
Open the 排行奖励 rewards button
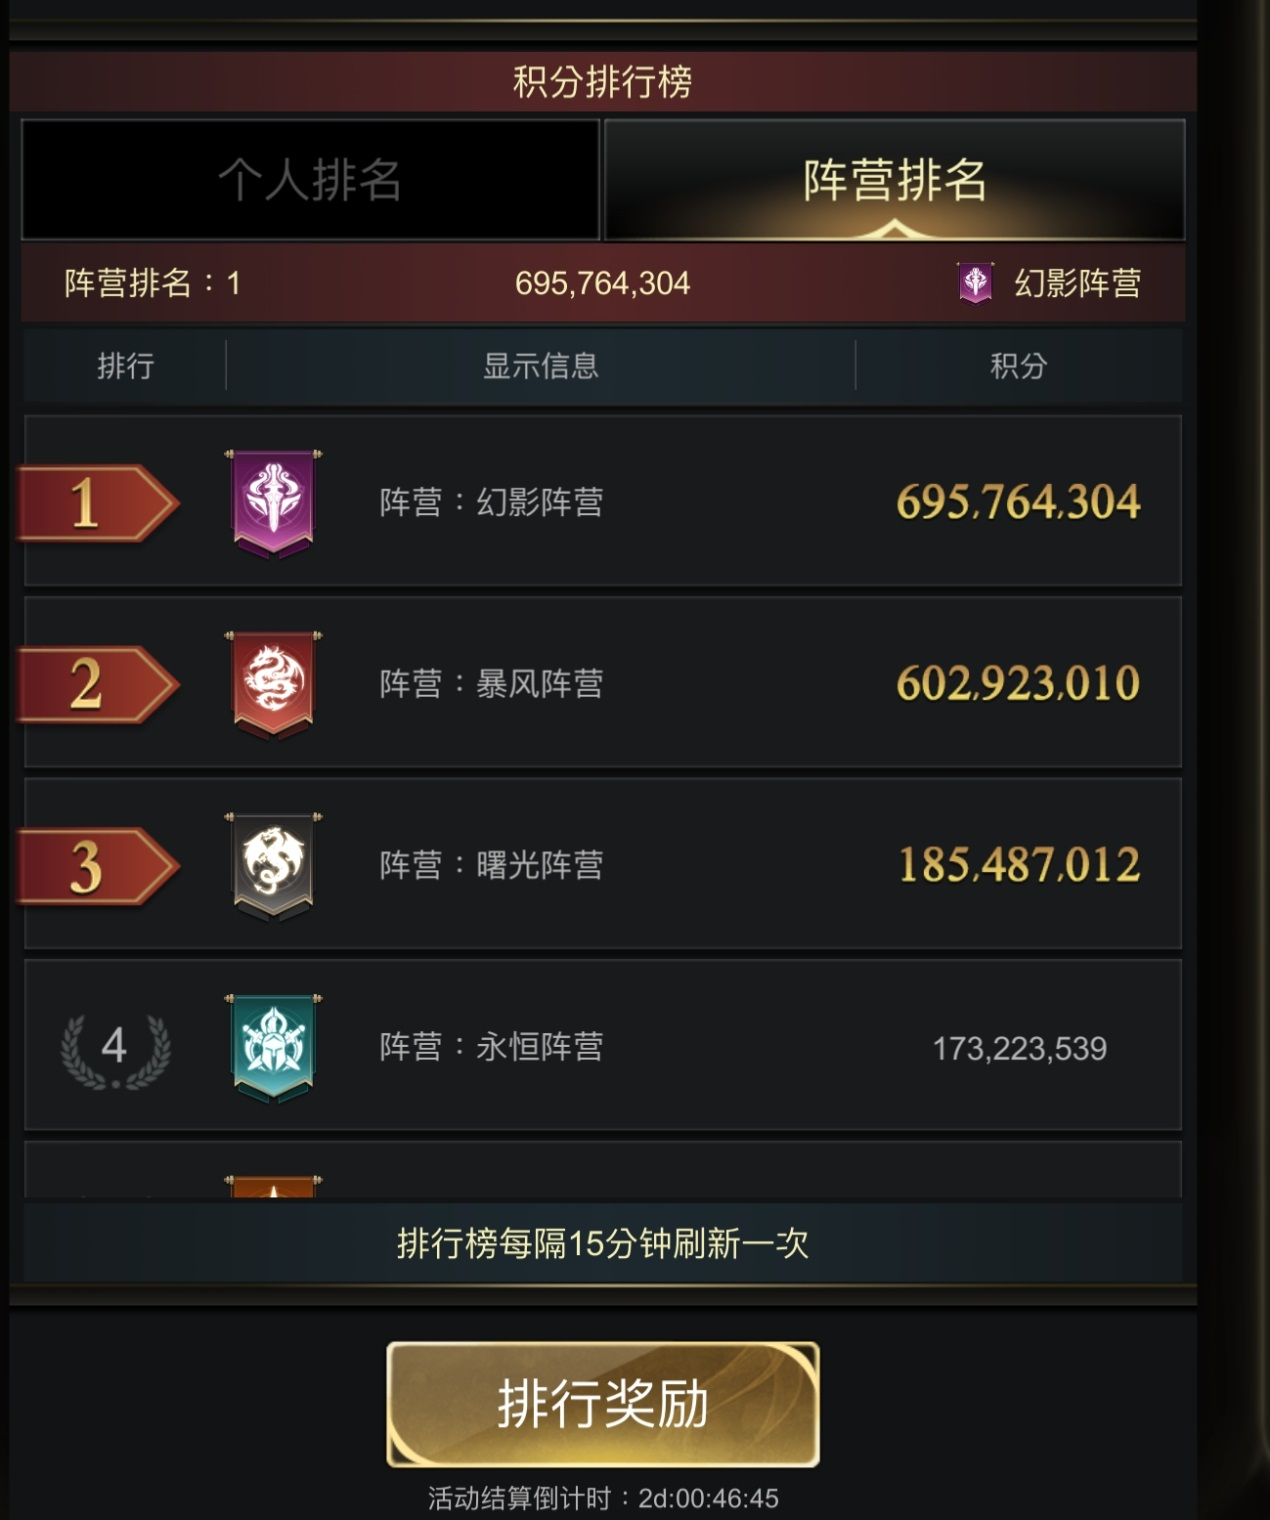coord(603,1404)
